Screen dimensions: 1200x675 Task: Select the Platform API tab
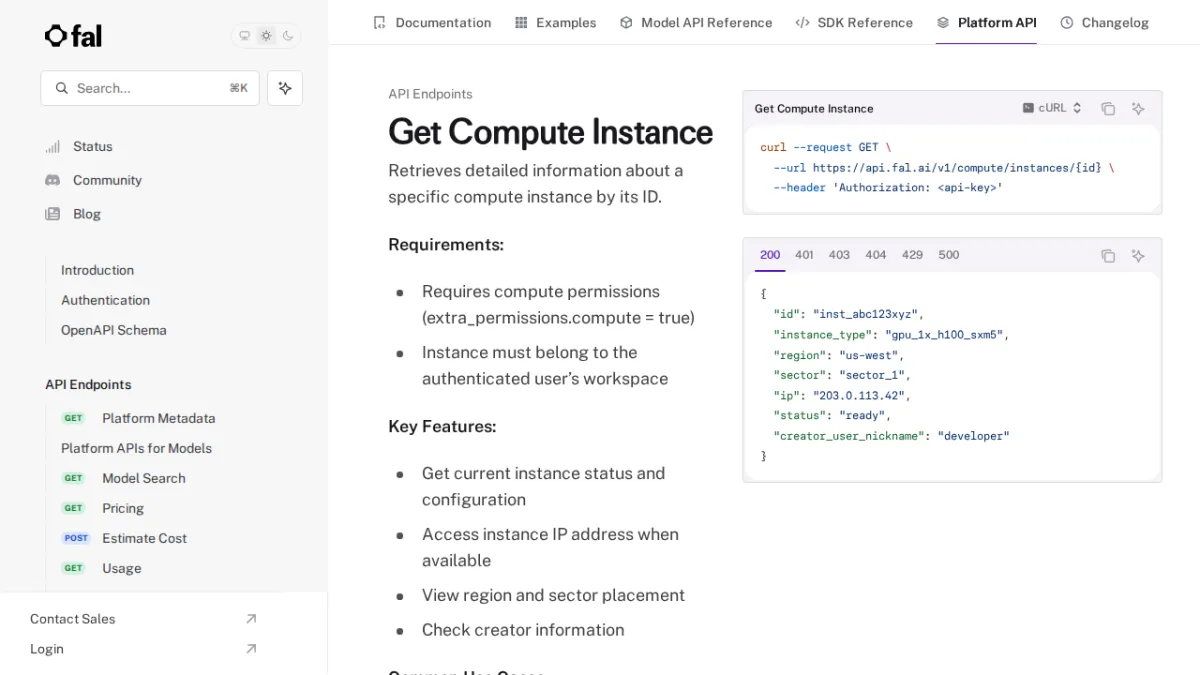point(986,22)
